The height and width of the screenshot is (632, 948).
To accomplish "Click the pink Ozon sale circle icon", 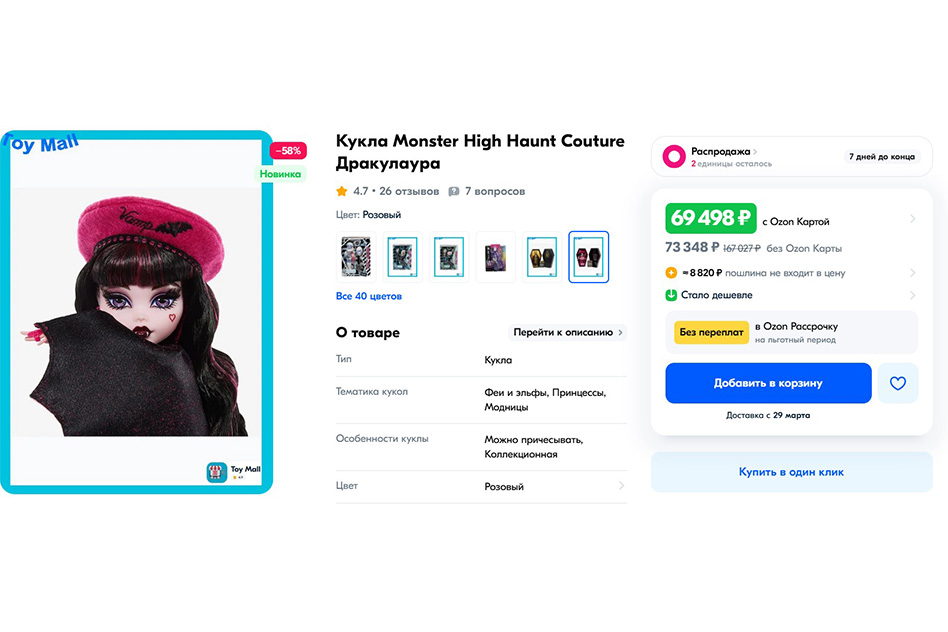I will 674,156.
